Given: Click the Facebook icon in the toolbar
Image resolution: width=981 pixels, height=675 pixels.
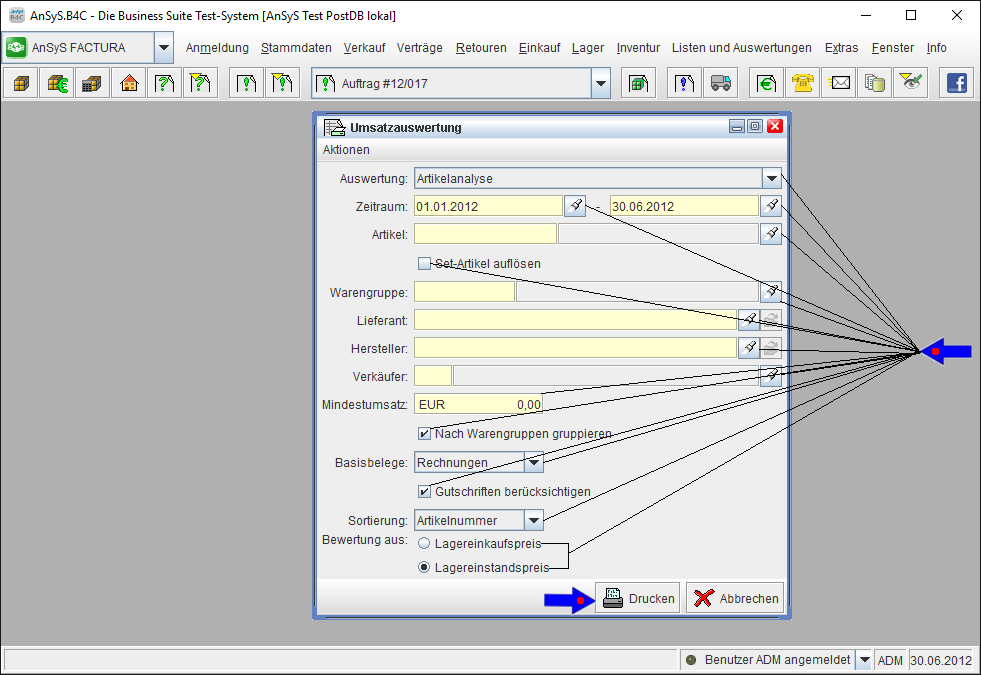Looking at the screenshot, I should (956, 84).
